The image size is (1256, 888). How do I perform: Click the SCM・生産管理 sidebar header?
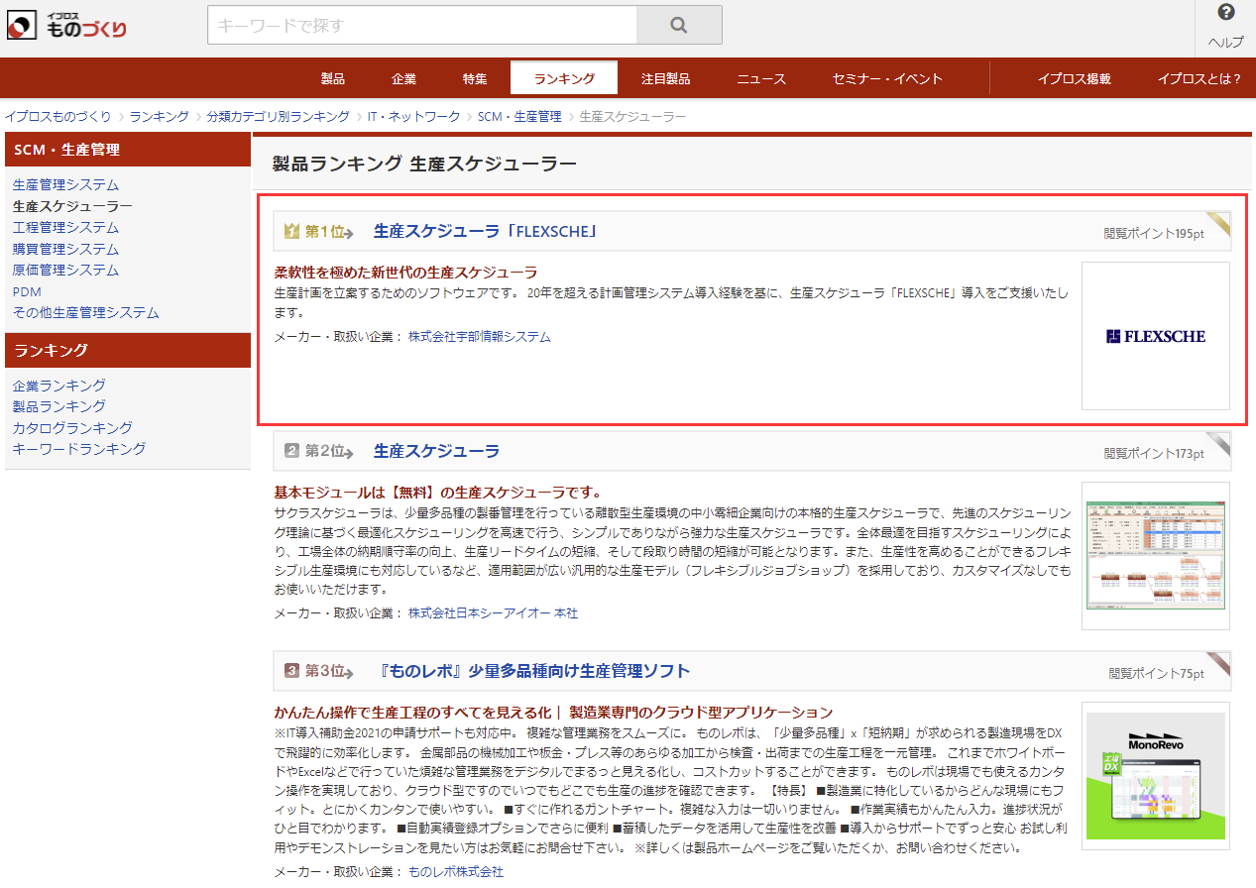pyautogui.click(x=127, y=150)
